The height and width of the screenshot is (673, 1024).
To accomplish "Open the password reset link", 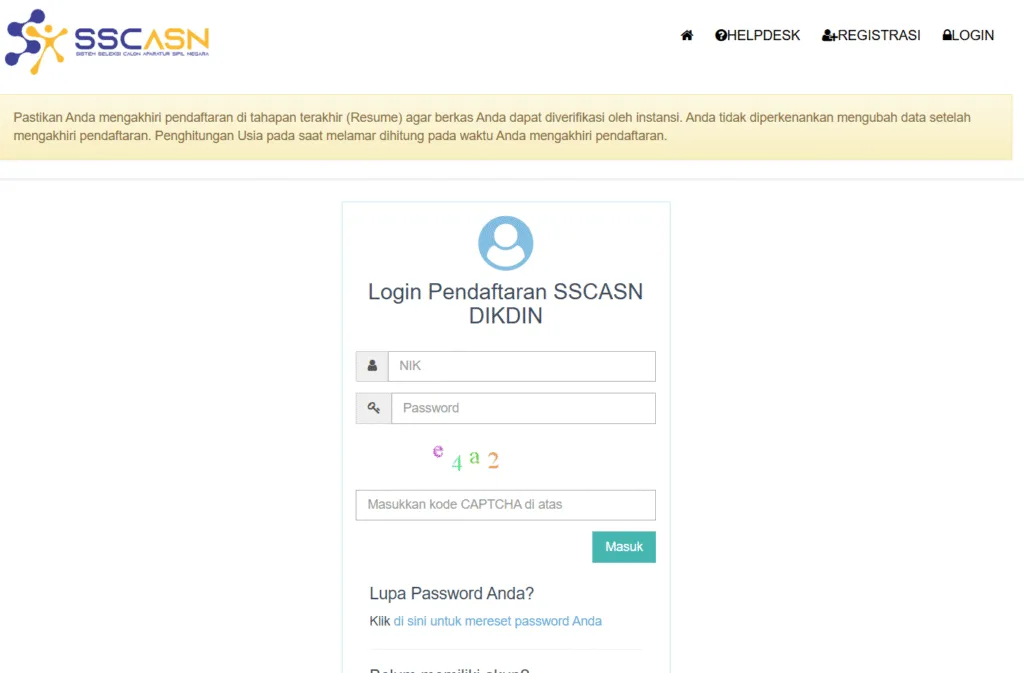I will pos(498,621).
